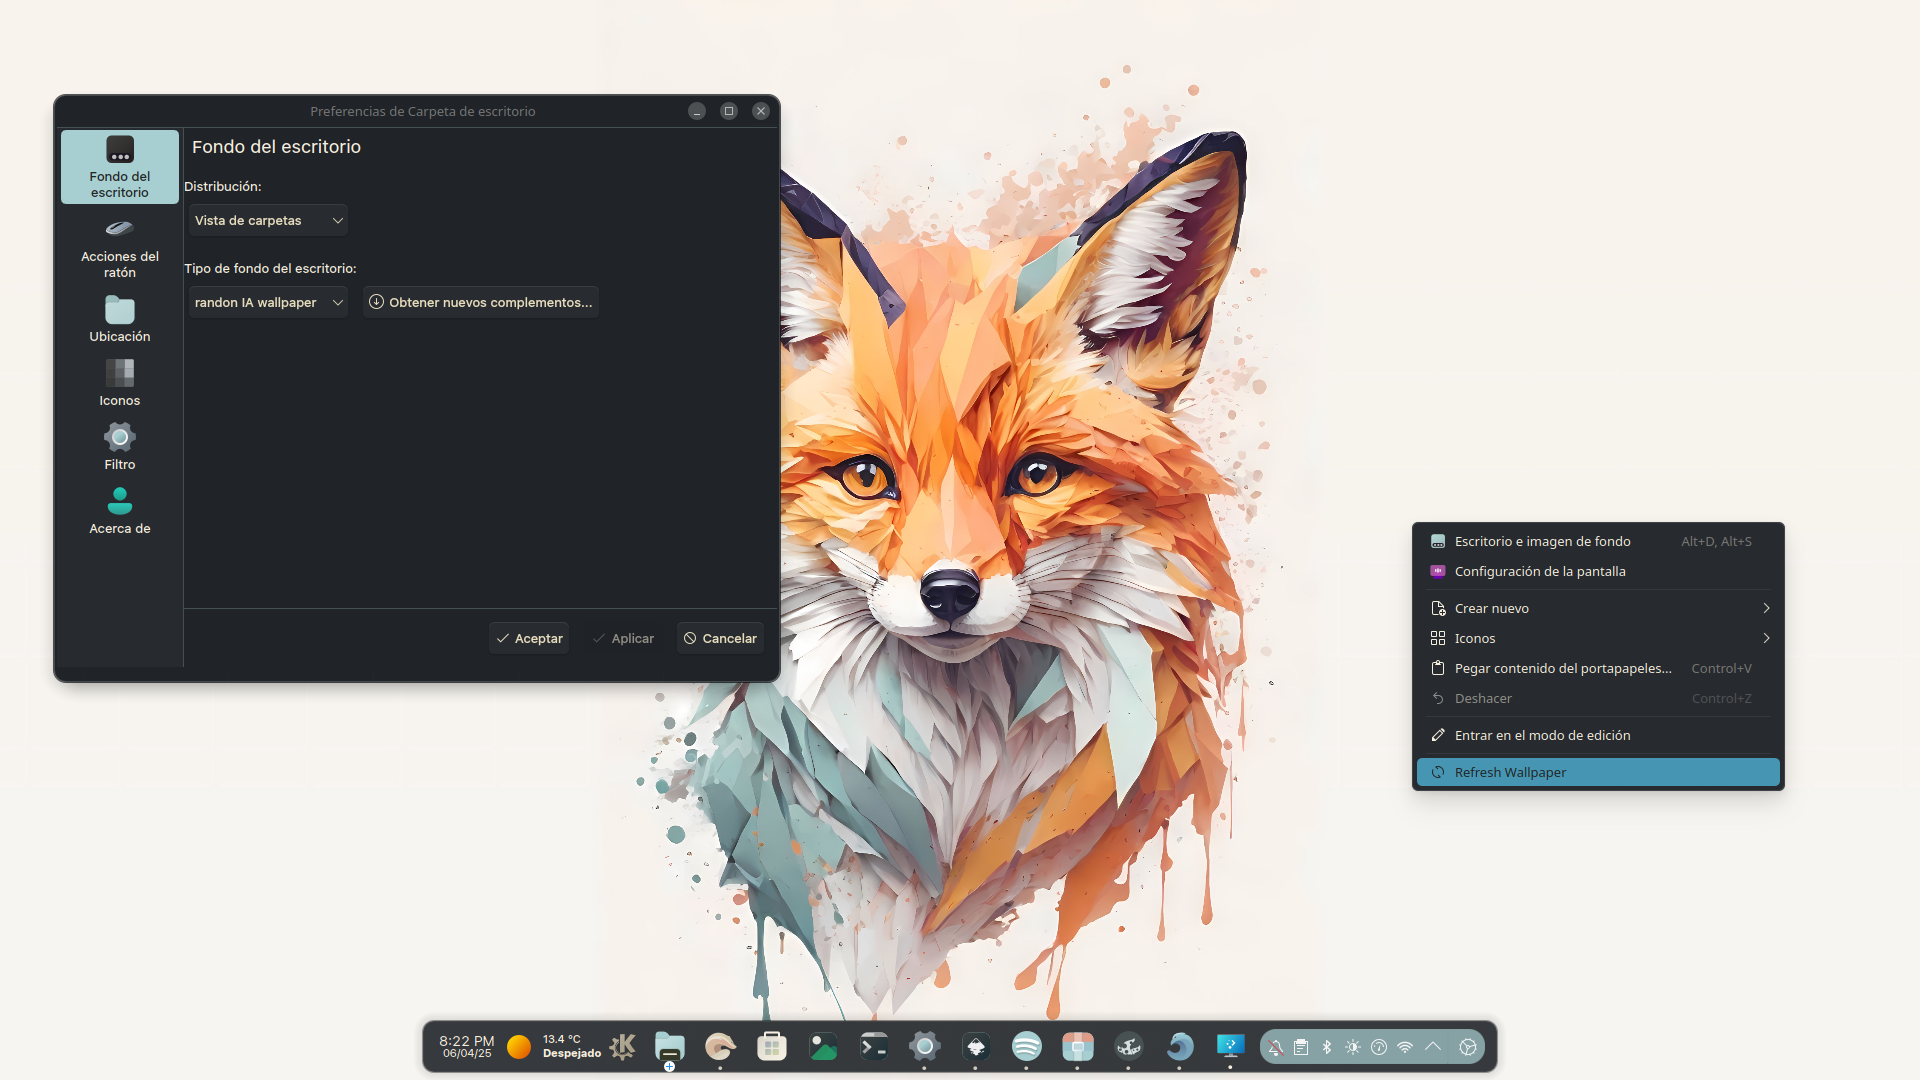
Task: Expand the Crear nuevo submenu
Action: click(x=1598, y=608)
